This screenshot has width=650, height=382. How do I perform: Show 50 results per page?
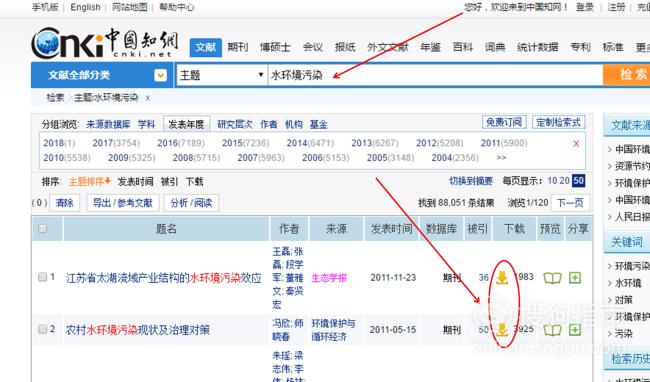(578, 181)
